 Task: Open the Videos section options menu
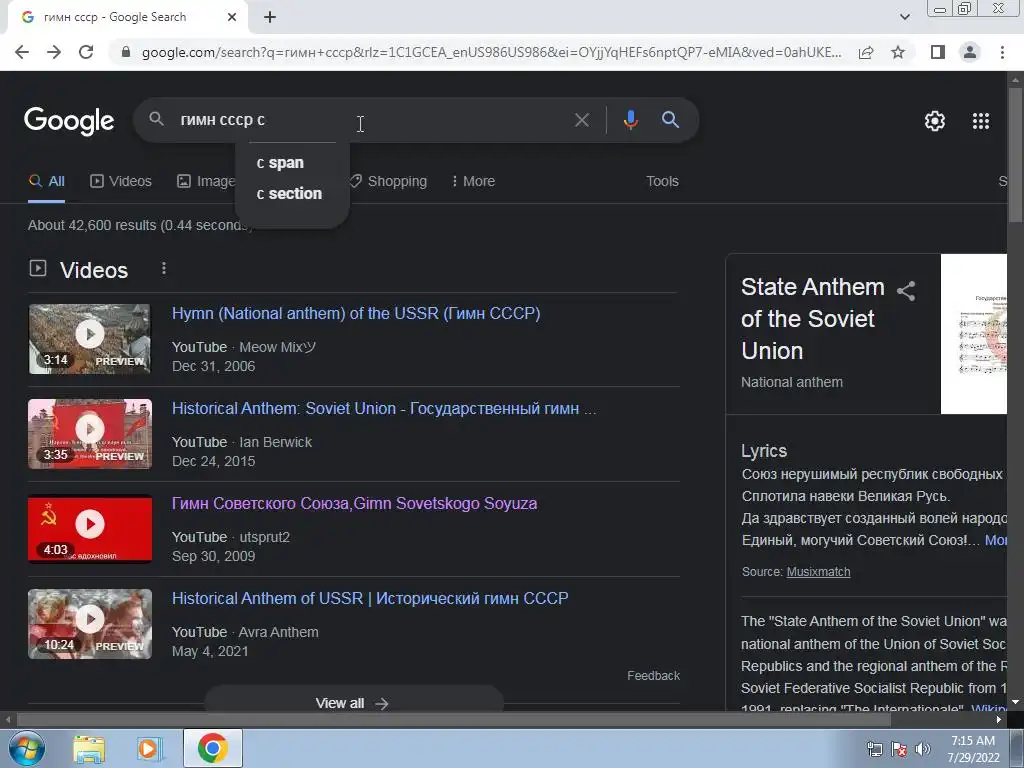tap(164, 268)
